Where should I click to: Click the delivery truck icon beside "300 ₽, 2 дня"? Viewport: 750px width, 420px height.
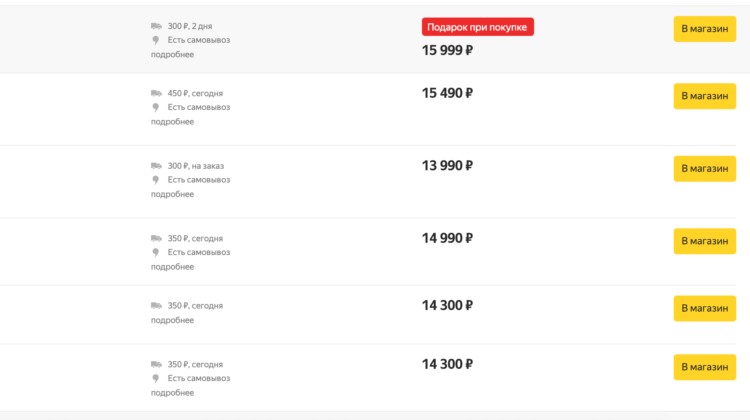[x=156, y=26]
